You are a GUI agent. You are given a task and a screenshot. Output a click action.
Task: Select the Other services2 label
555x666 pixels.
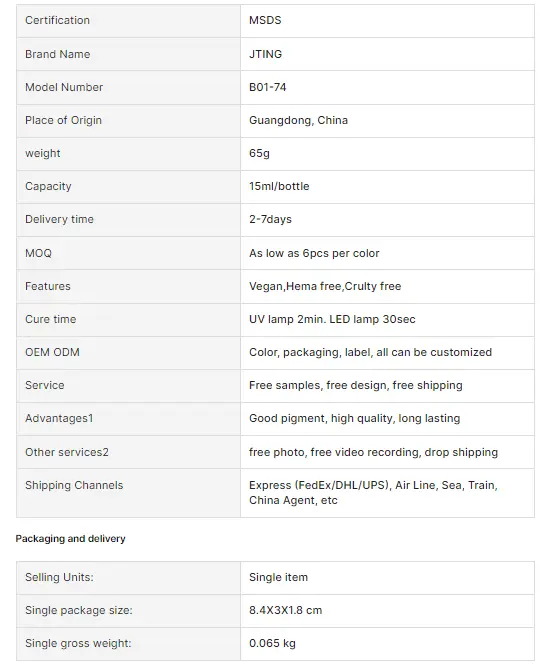pyautogui.click(x=67, y=452)
